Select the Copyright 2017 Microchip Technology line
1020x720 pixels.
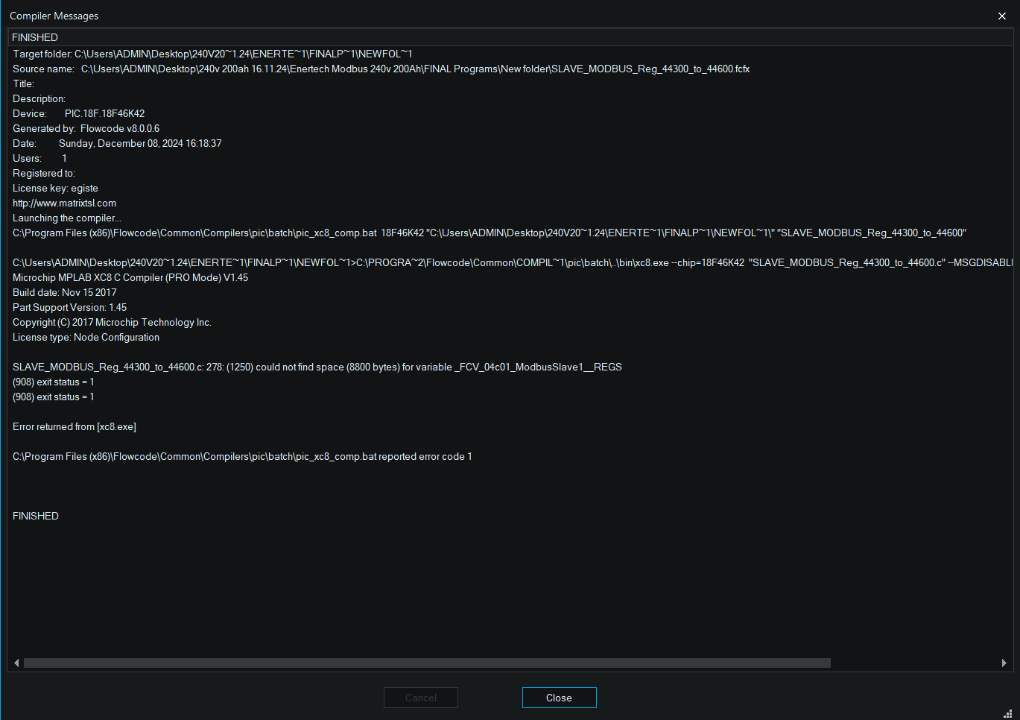(112, 323)
